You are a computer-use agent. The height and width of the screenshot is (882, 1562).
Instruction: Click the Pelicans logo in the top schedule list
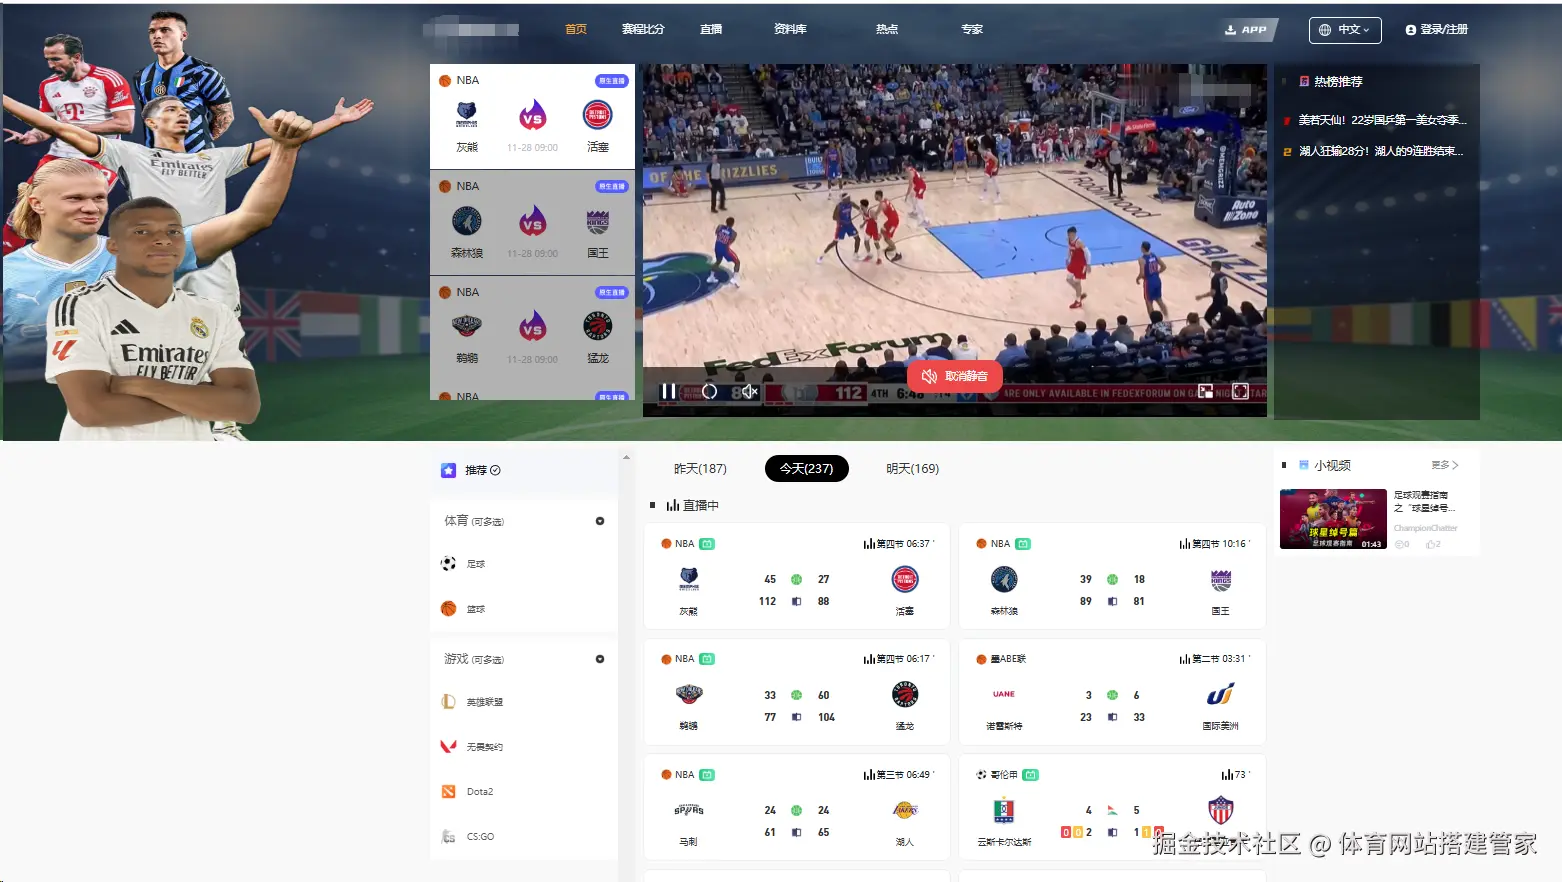(x=467, y=327)
